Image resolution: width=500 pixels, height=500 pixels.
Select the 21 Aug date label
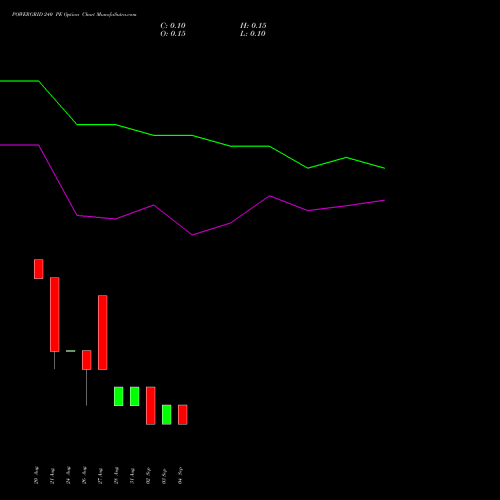coord(52,476)
